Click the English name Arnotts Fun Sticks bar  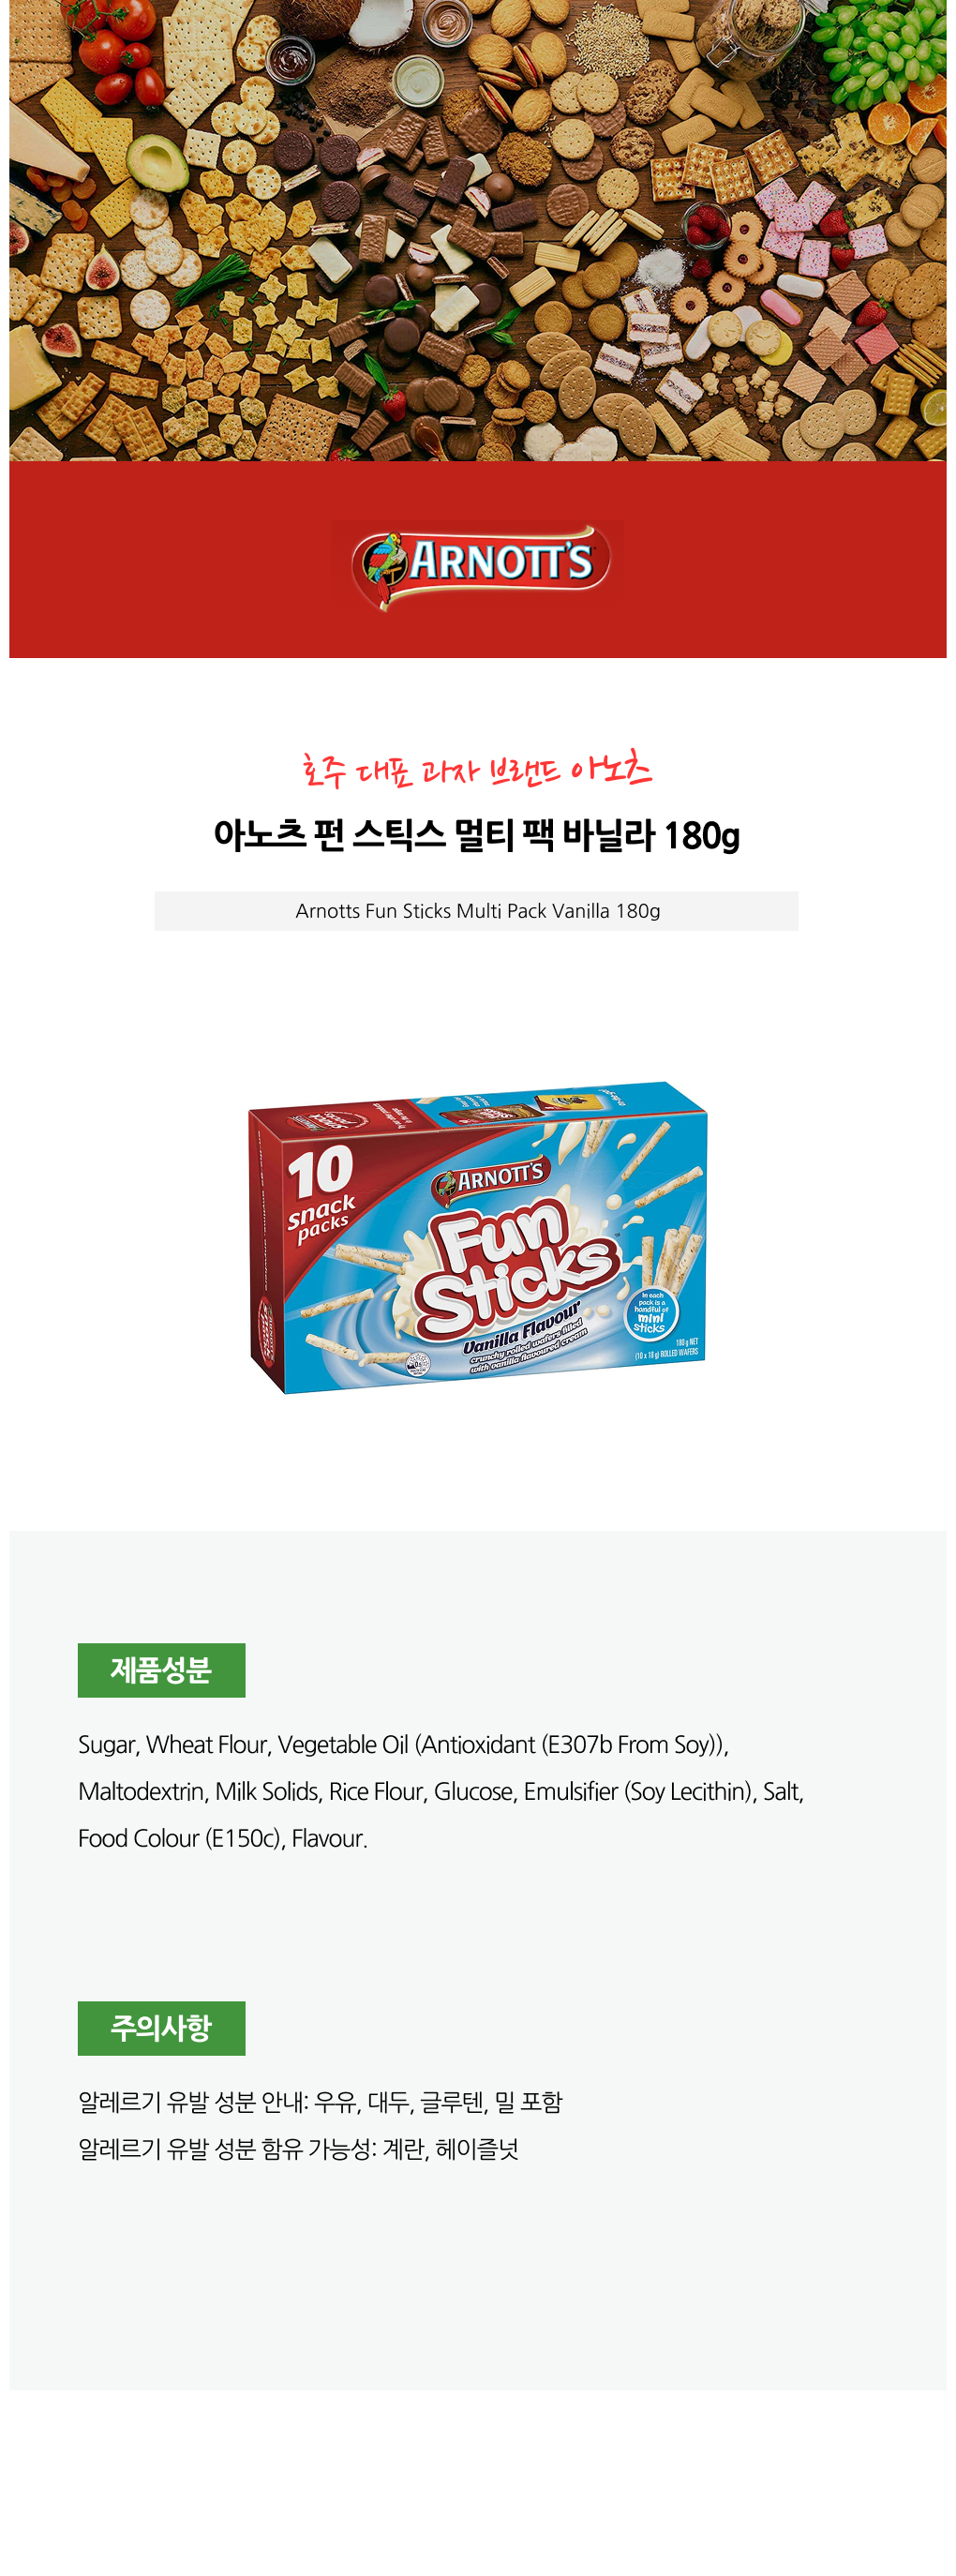coord(477,911)
